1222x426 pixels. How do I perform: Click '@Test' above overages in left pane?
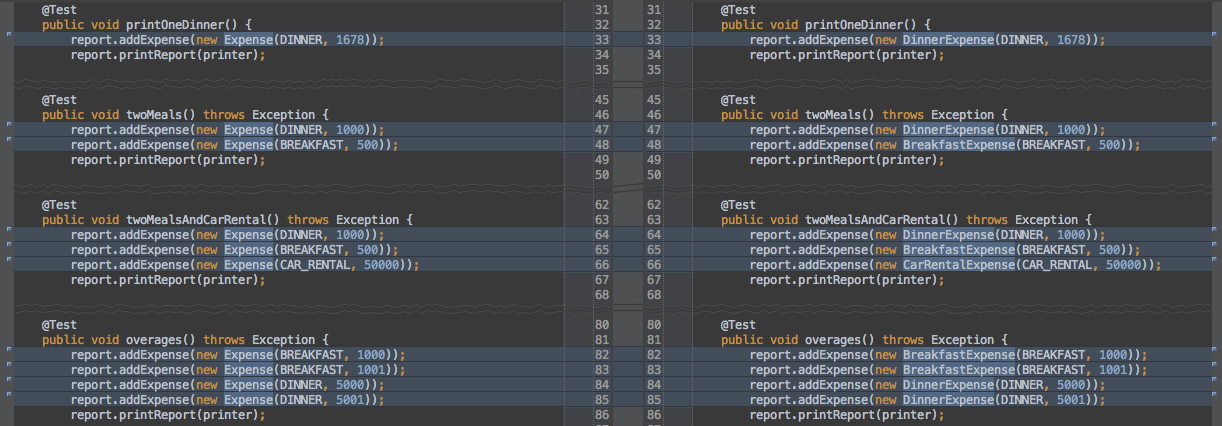pos(59,324)
